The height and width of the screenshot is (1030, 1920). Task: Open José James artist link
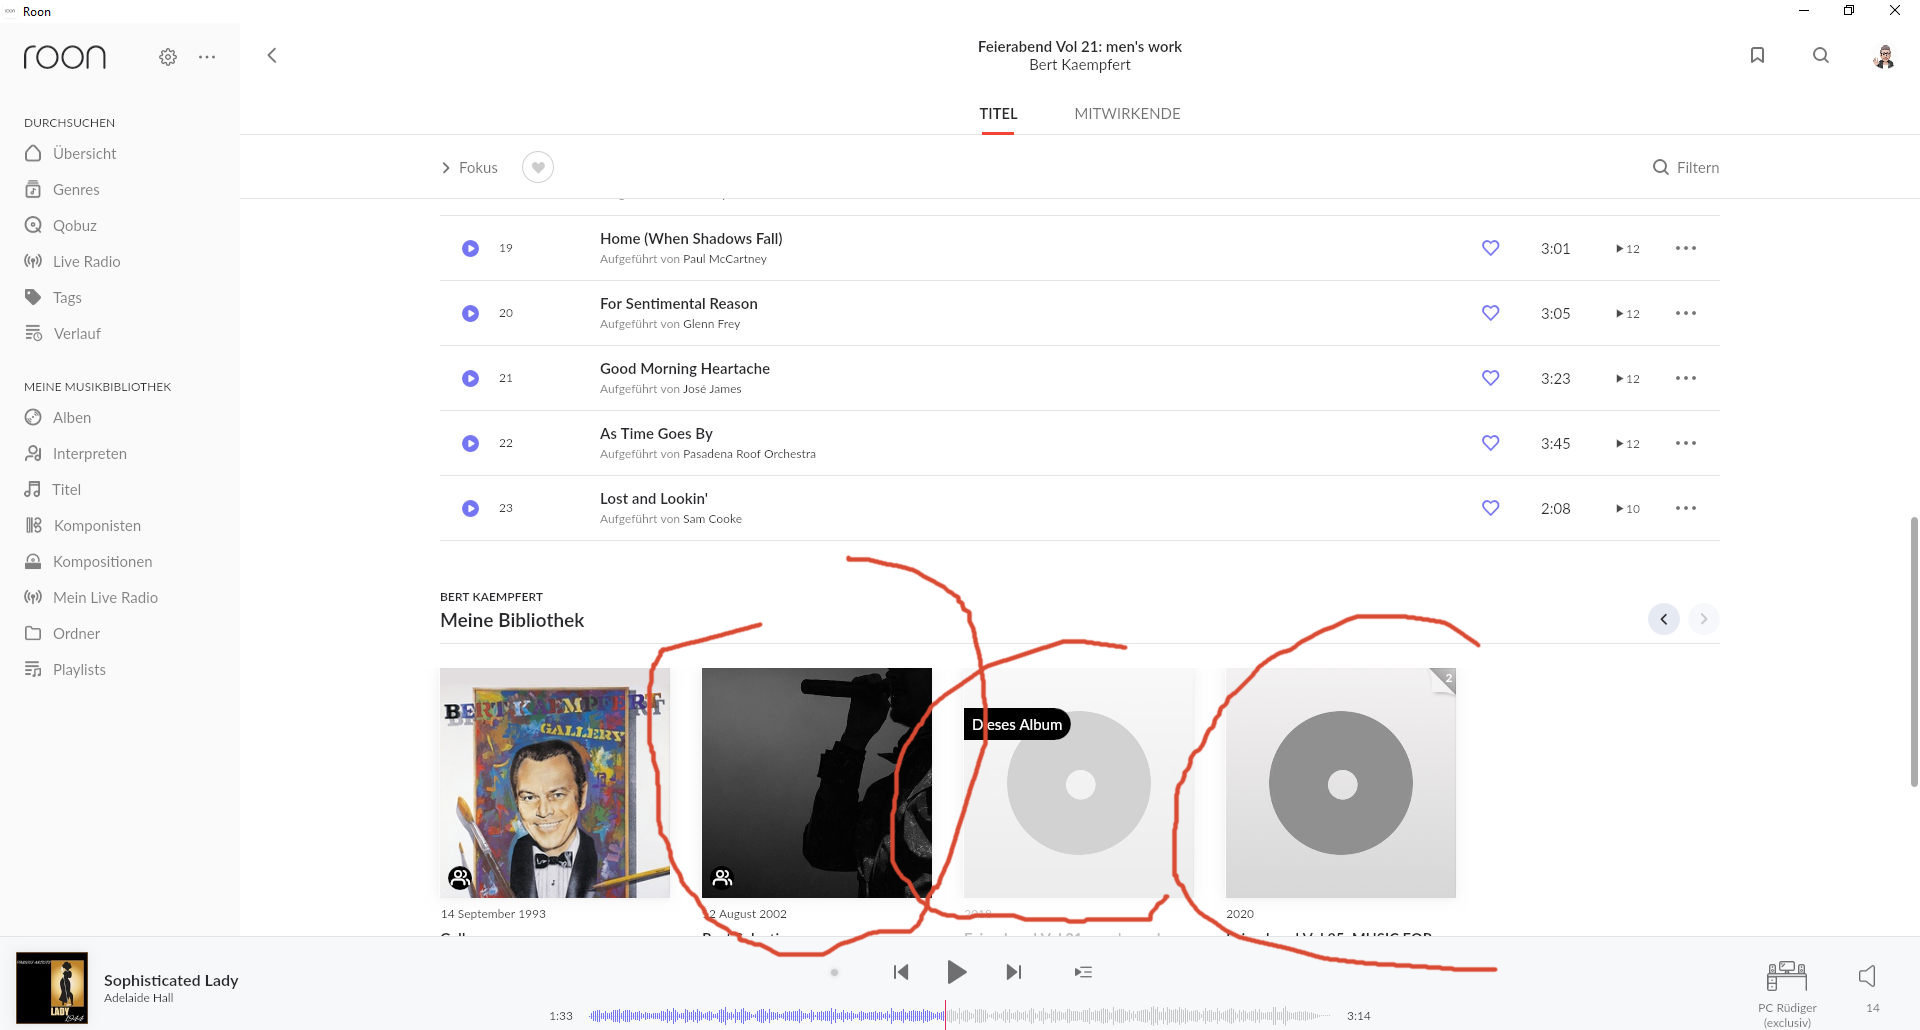(x=712, y=389)
